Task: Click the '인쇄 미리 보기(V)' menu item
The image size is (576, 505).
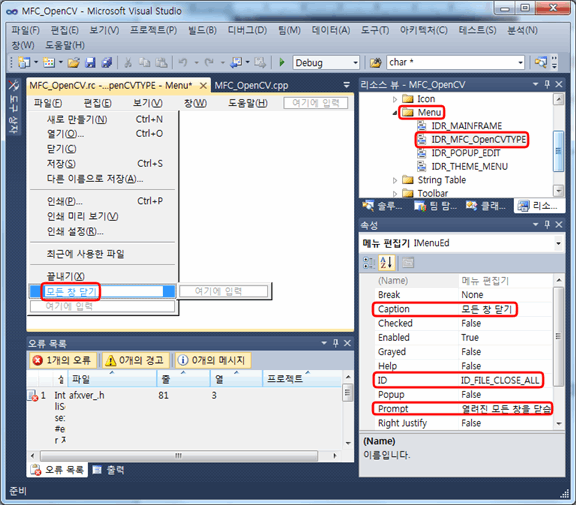Action: (82, 217)
